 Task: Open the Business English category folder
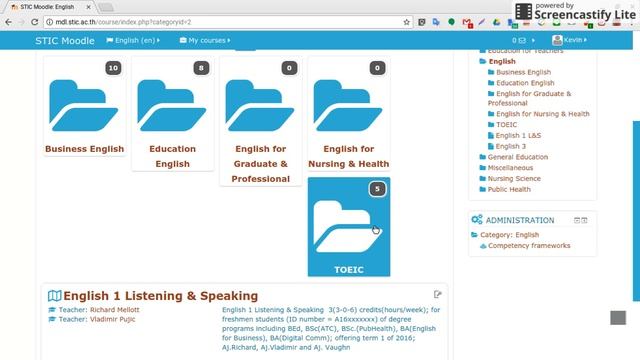84,105
